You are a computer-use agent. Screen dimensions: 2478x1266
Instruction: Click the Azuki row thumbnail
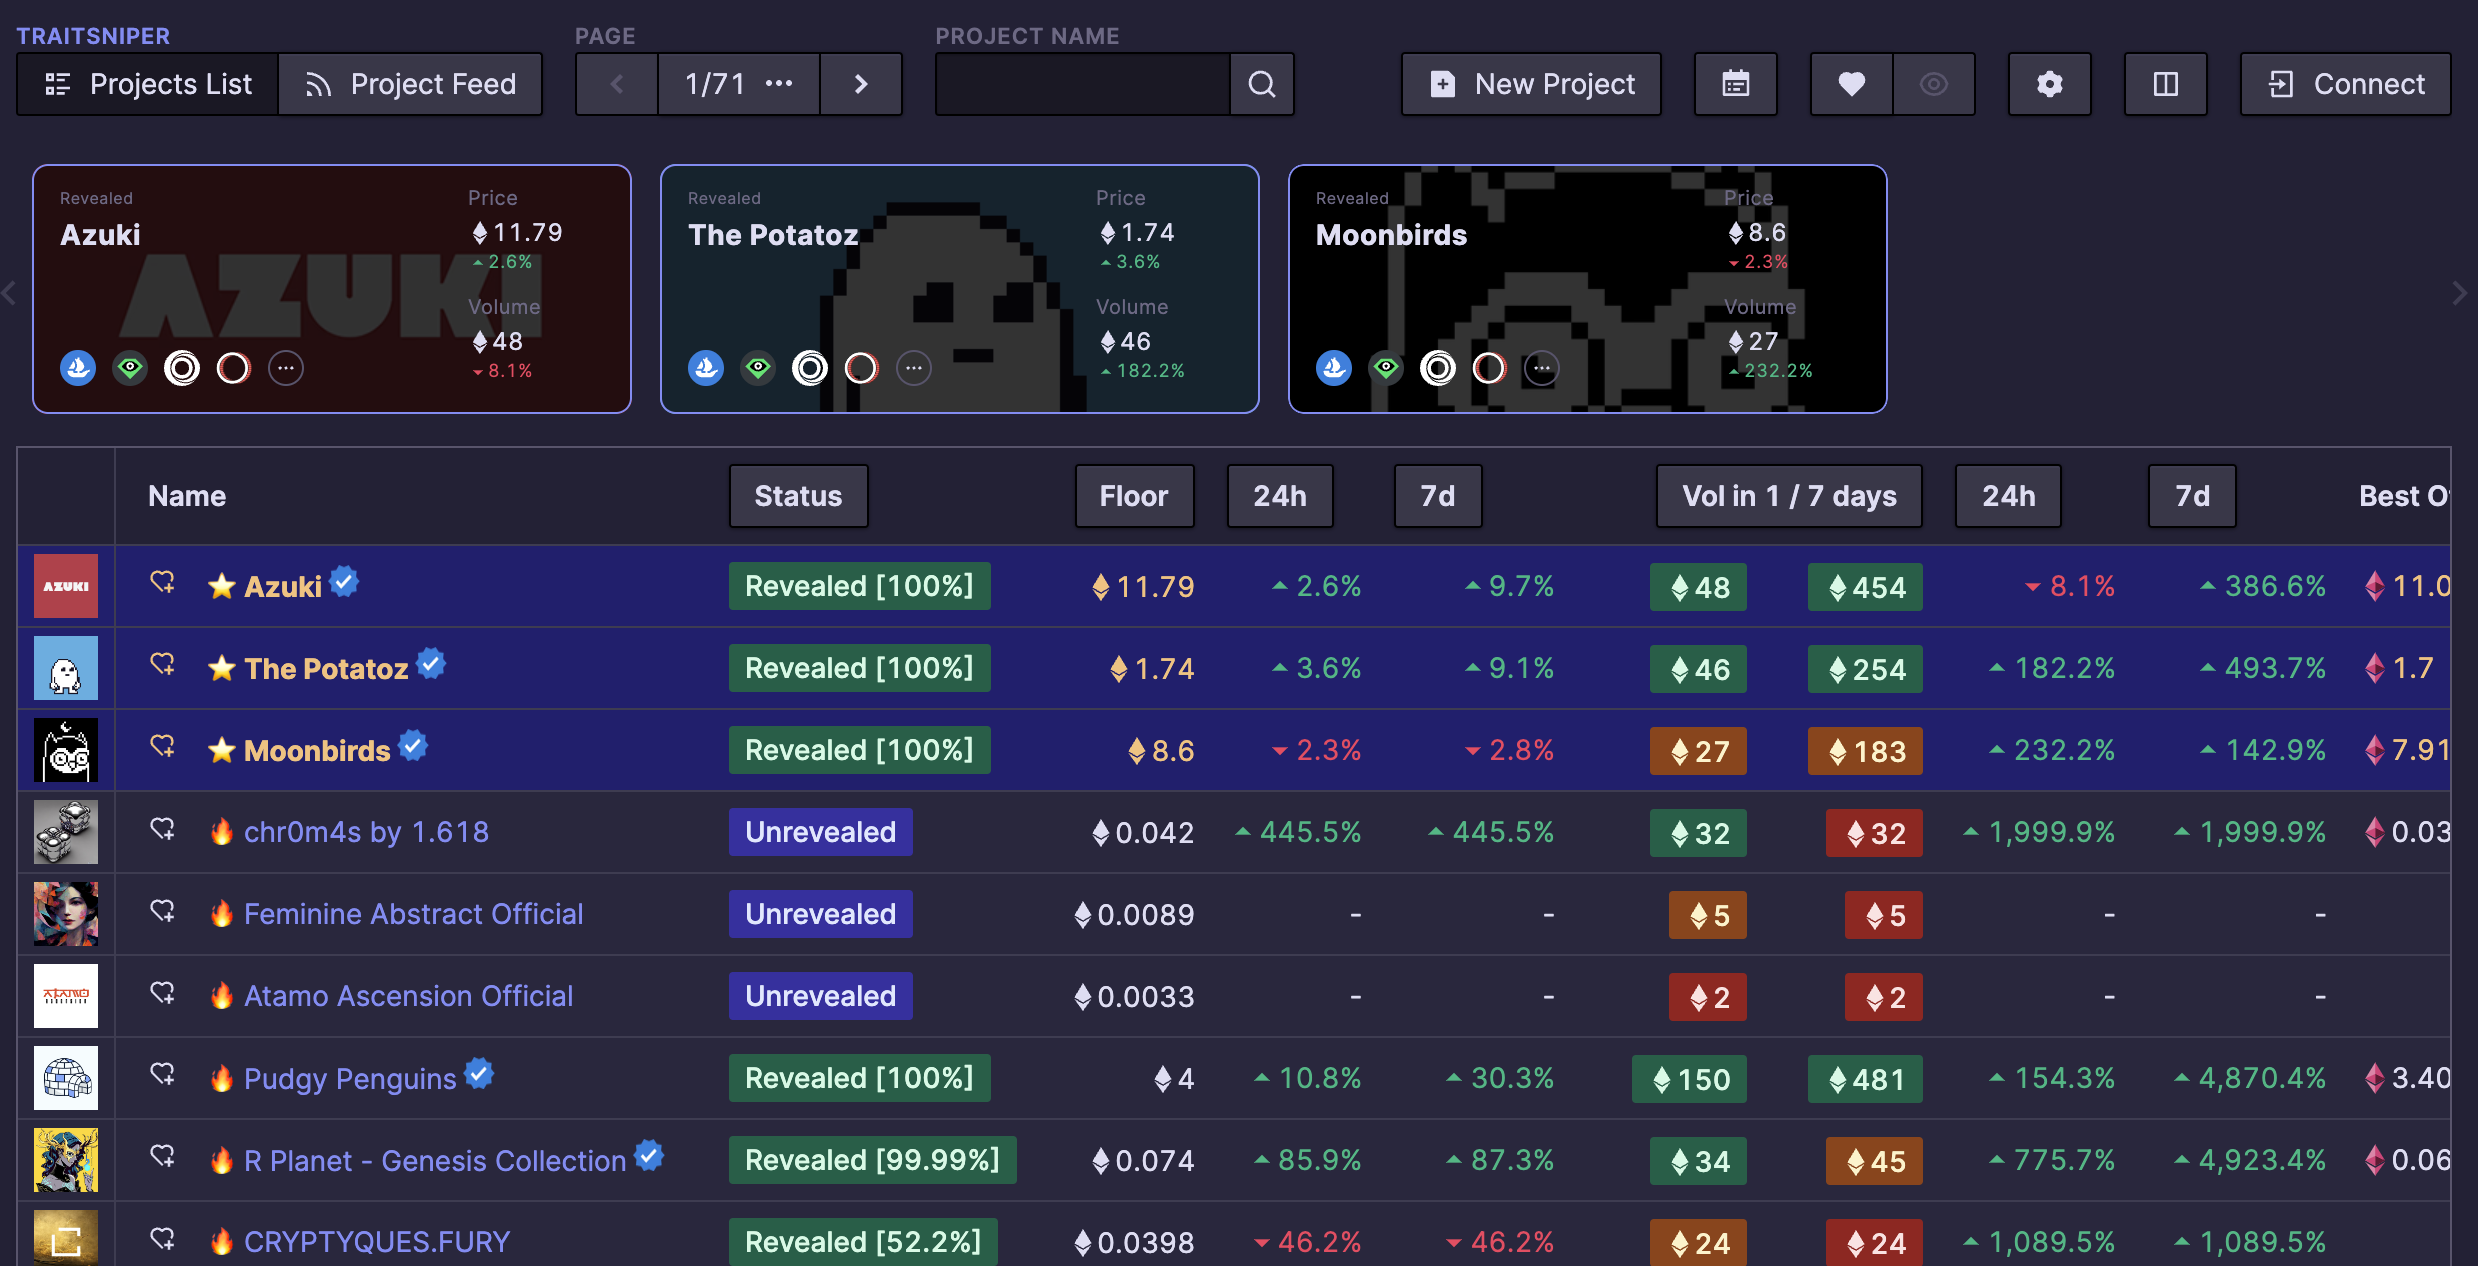66,586
